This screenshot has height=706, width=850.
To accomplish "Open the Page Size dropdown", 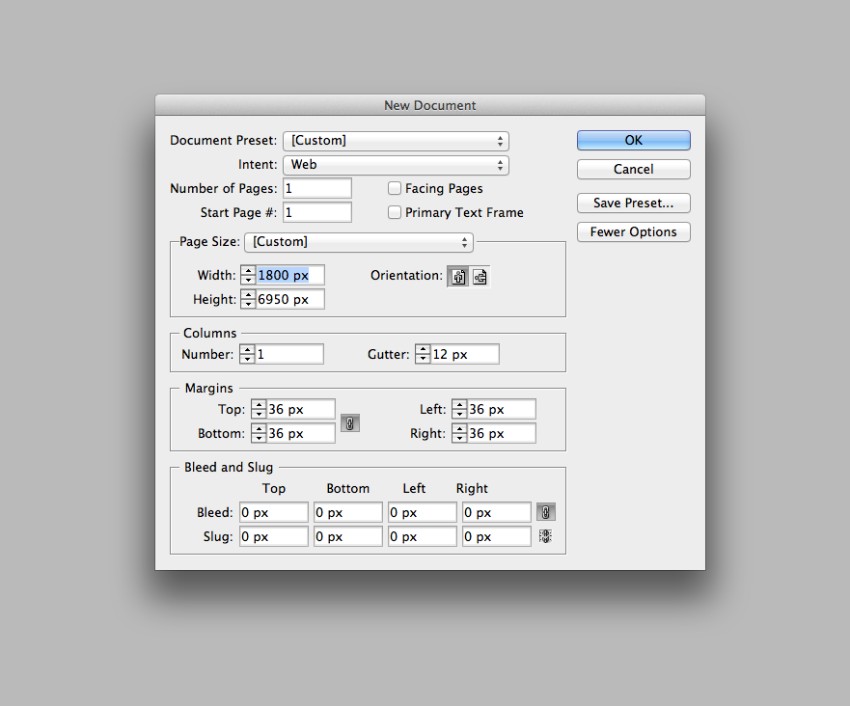I will [359, 242].
